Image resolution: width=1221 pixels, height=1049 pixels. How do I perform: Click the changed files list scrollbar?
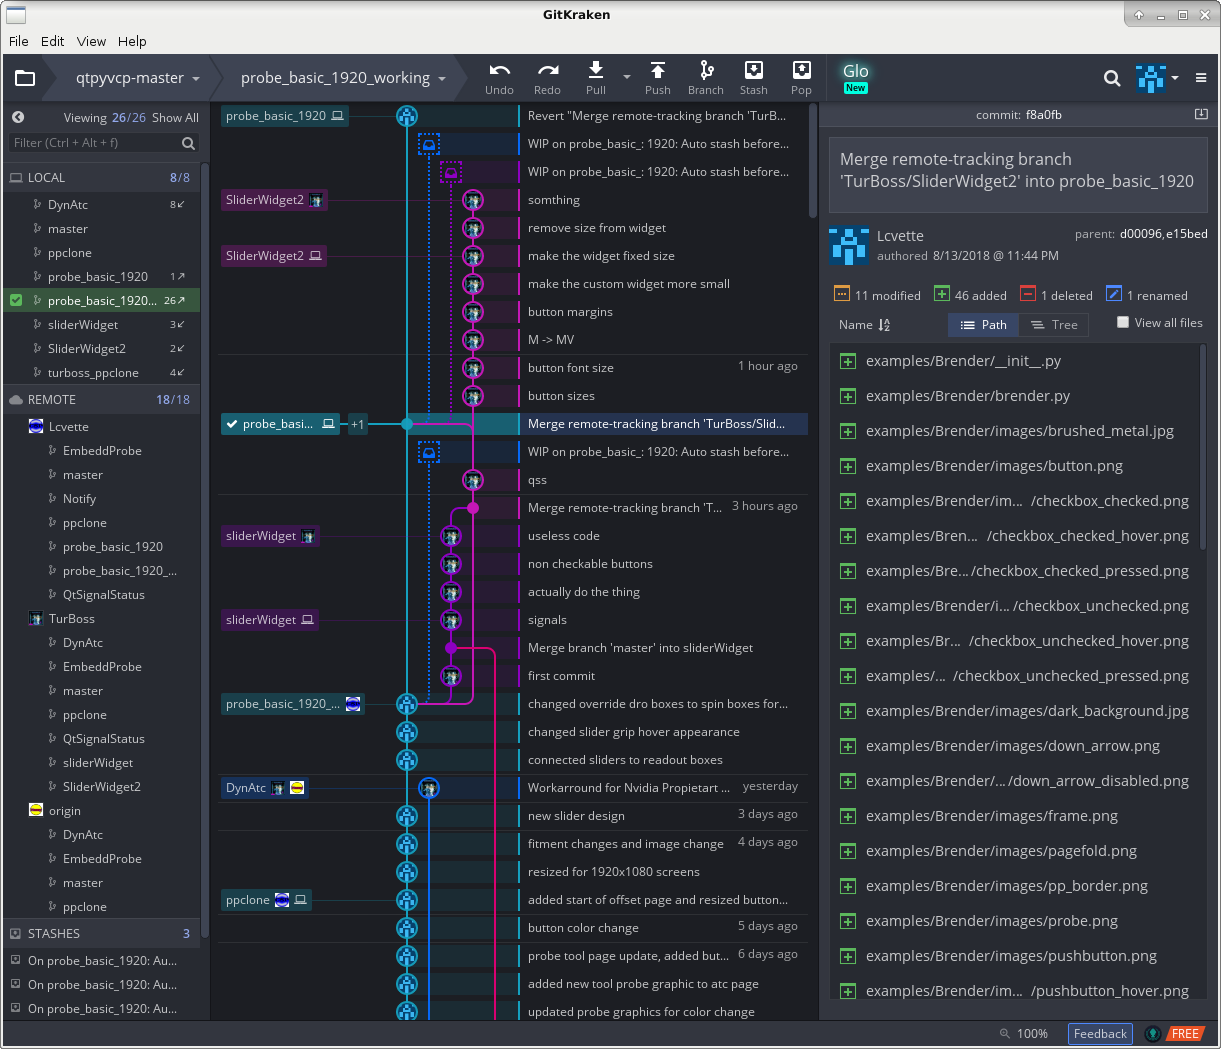point(1203,447)
